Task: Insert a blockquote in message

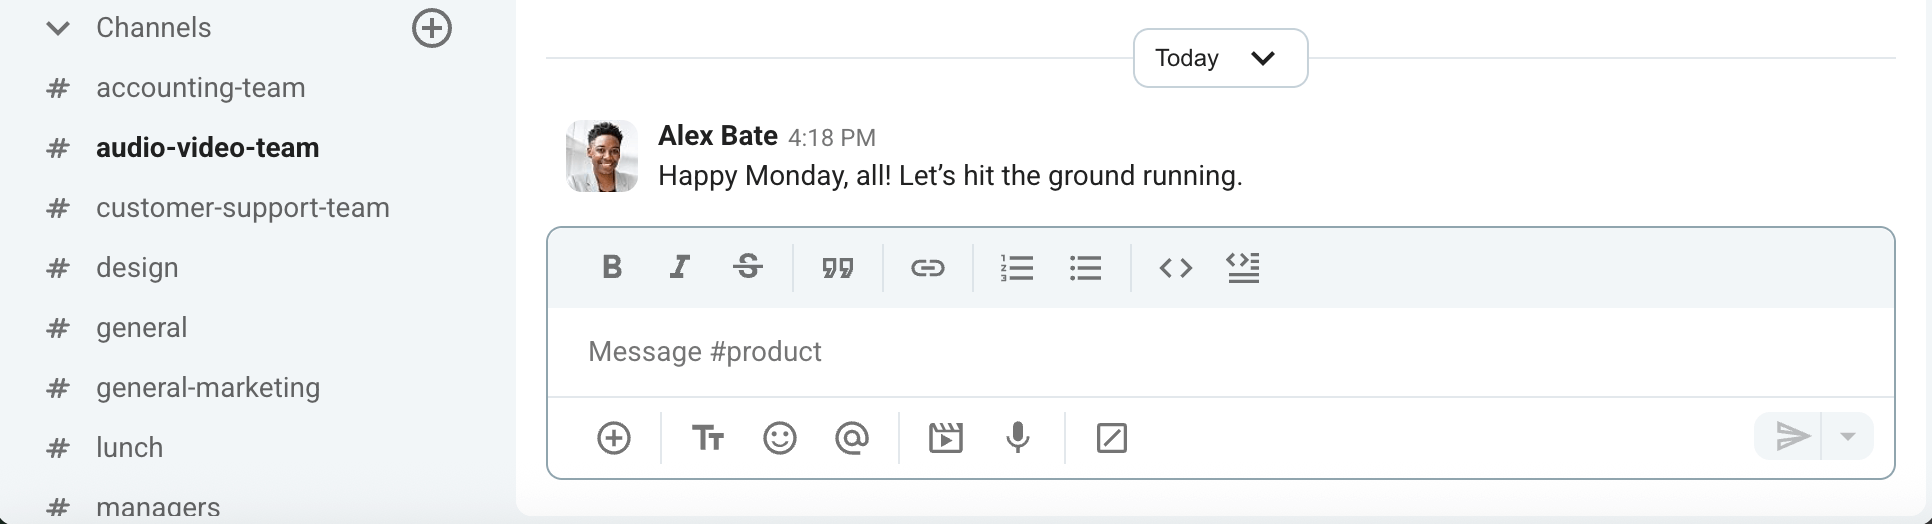Action: [x=838, y=267]
